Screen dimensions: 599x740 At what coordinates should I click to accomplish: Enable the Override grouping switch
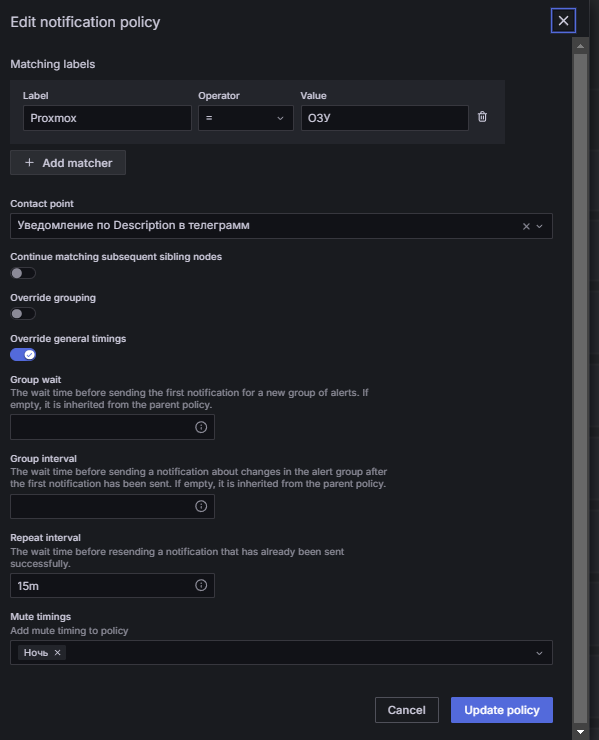23,314
